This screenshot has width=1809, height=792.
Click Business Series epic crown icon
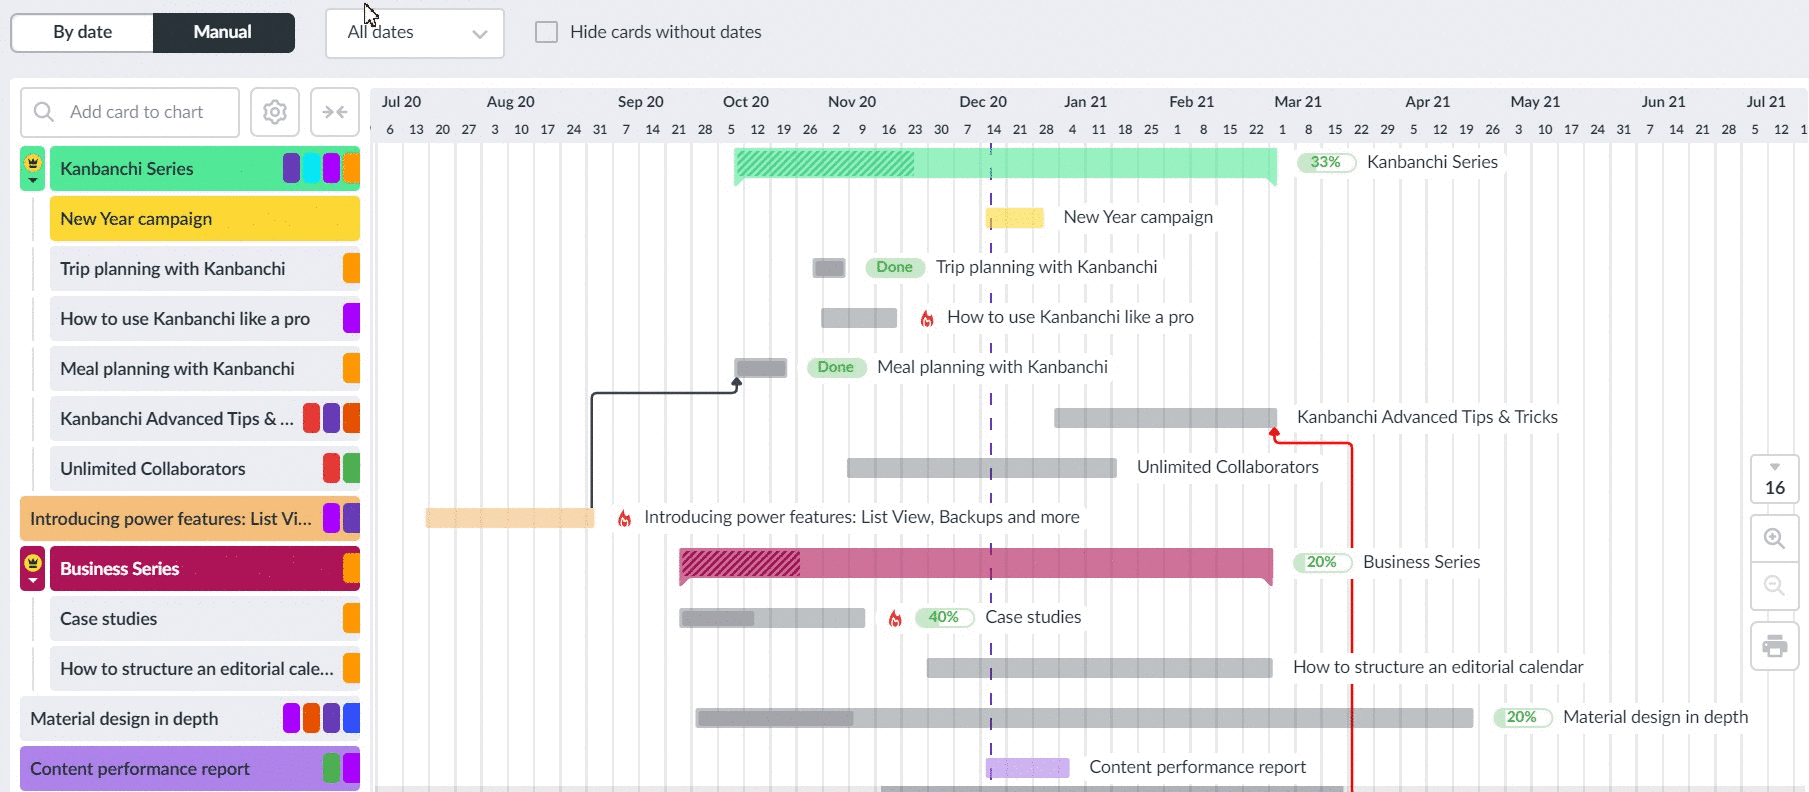[33, 561]
